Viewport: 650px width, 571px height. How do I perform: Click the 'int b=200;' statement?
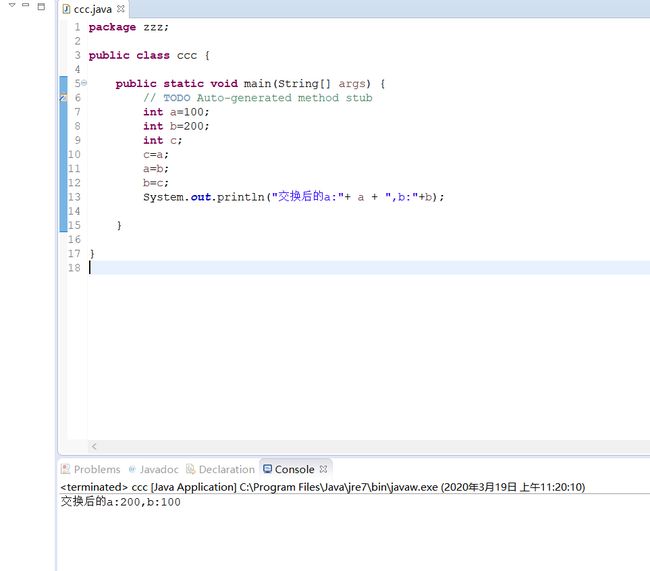coord(176,126)
